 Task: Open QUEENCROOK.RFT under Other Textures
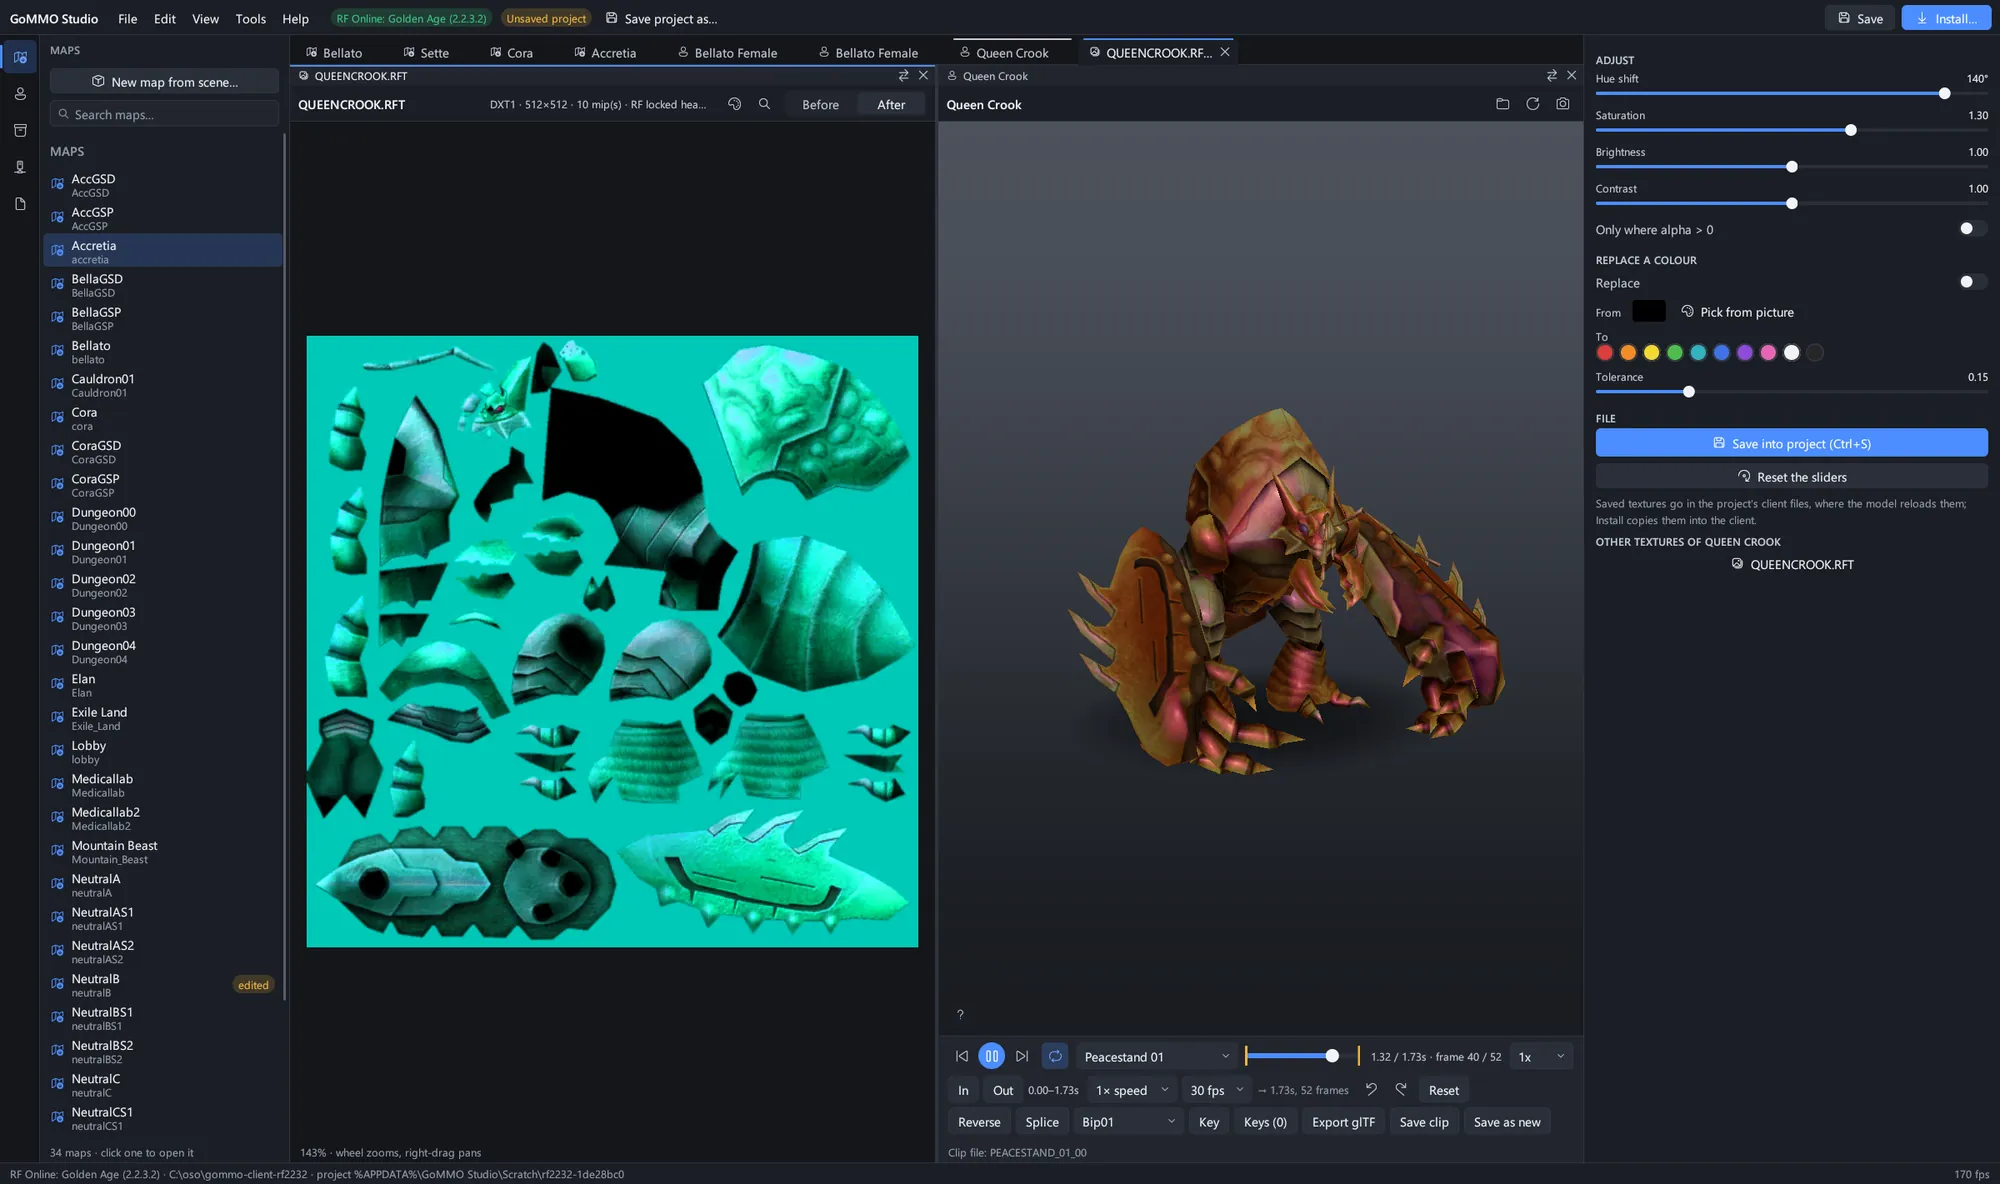point(1791,564)
